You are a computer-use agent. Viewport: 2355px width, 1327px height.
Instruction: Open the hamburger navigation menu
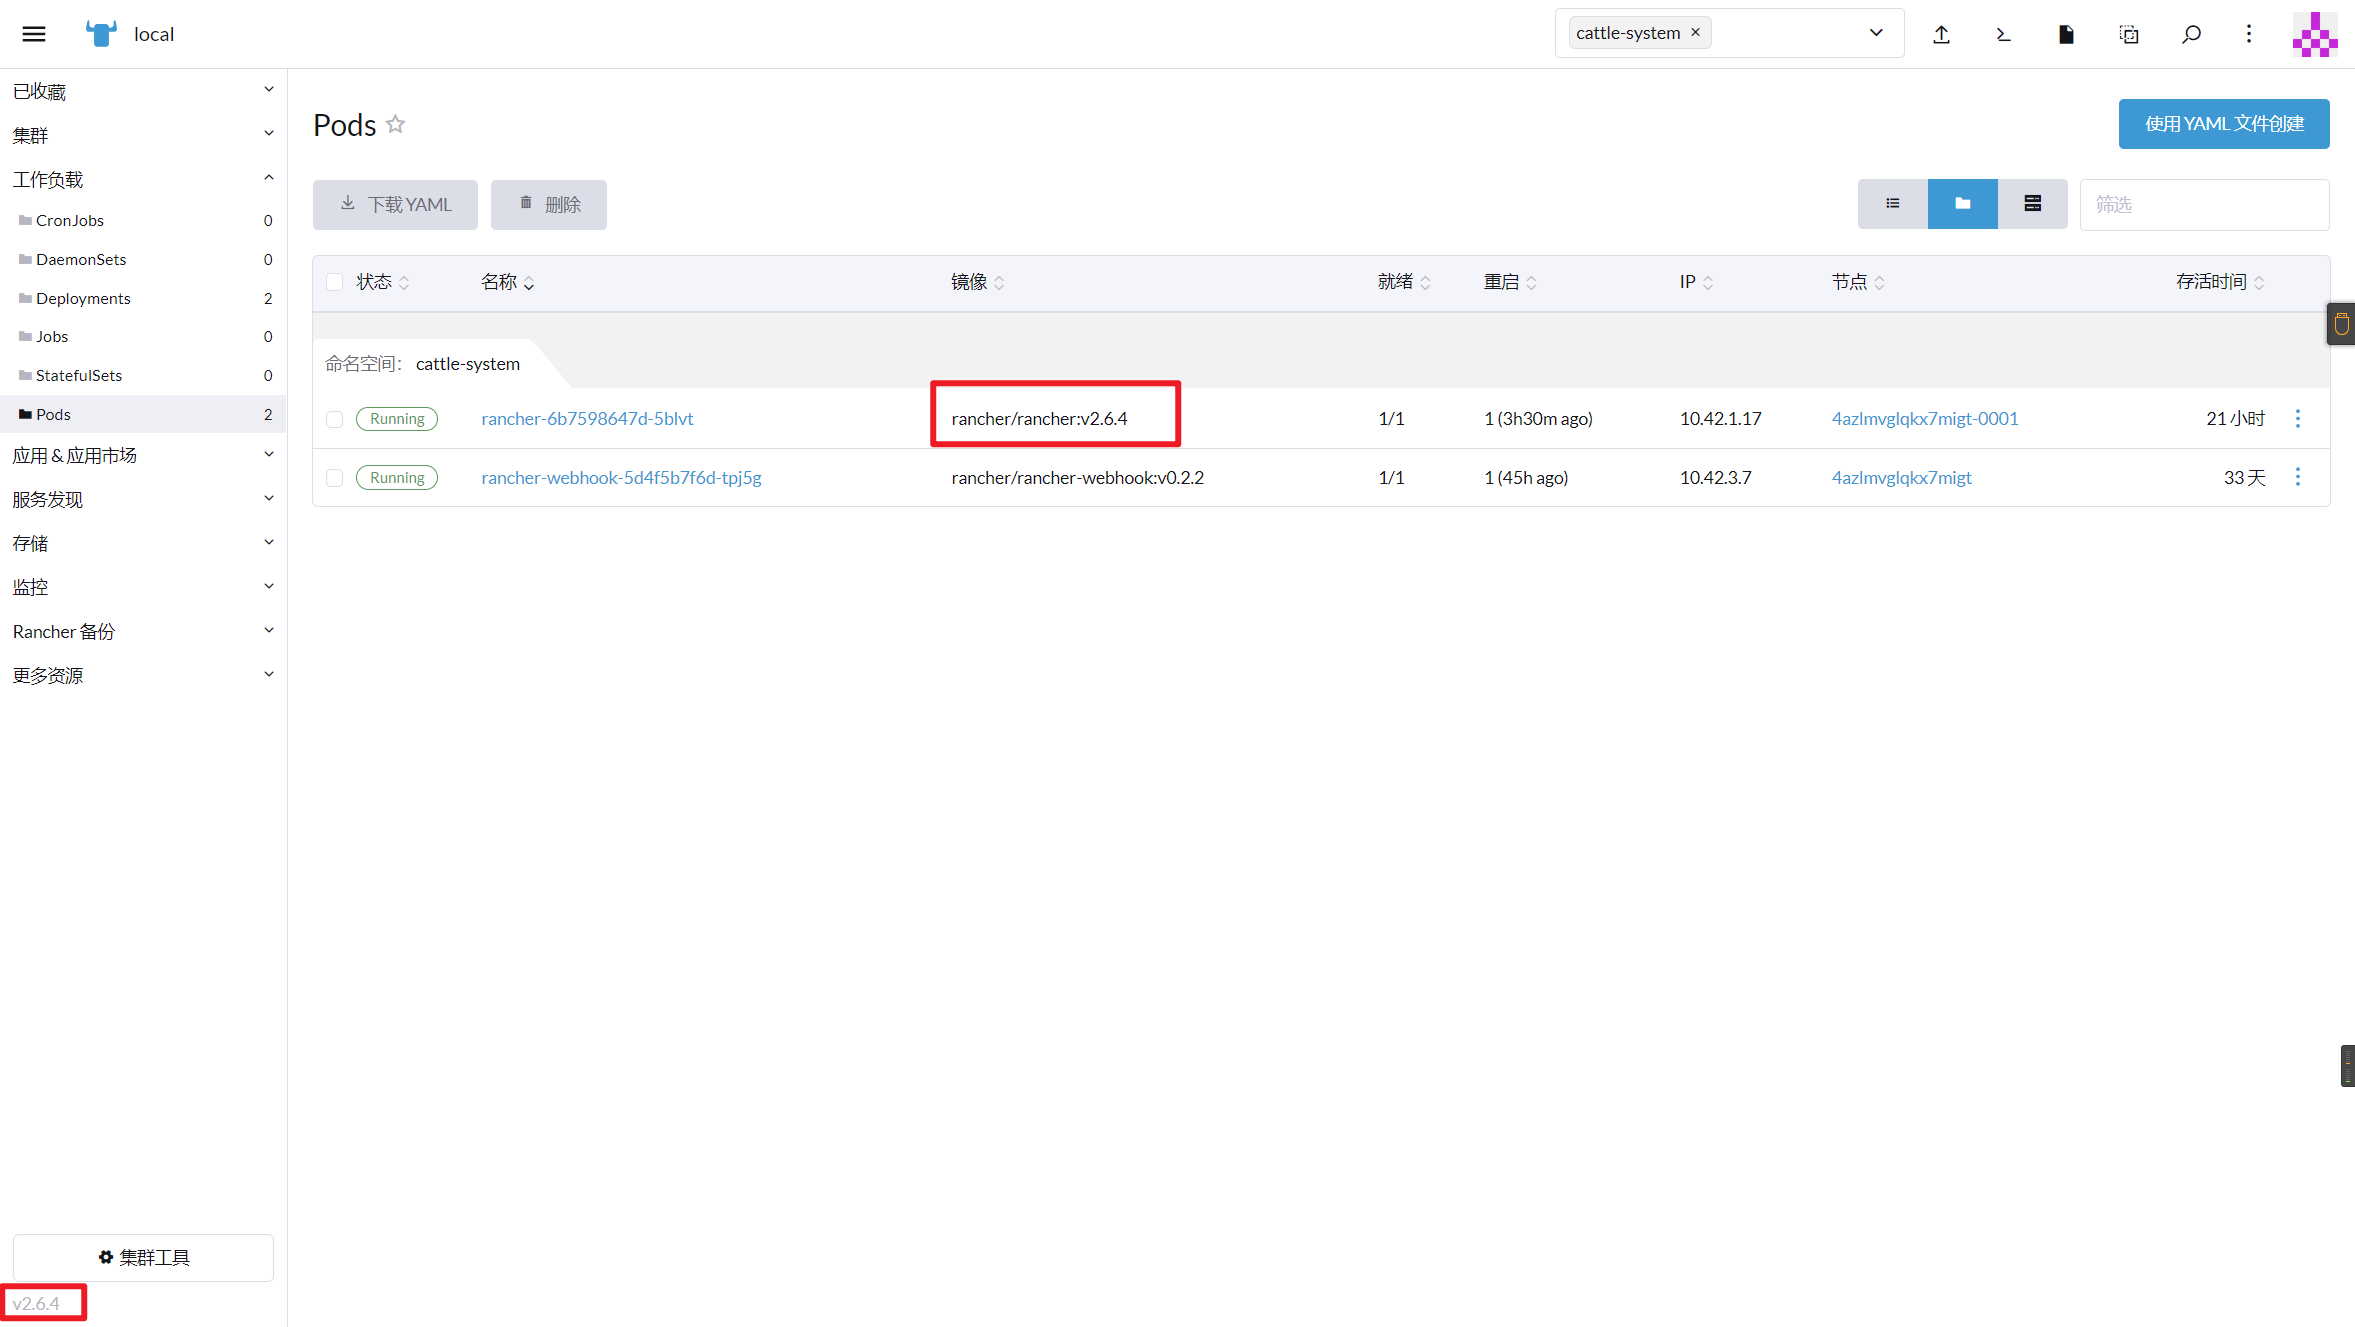[34, 34]
